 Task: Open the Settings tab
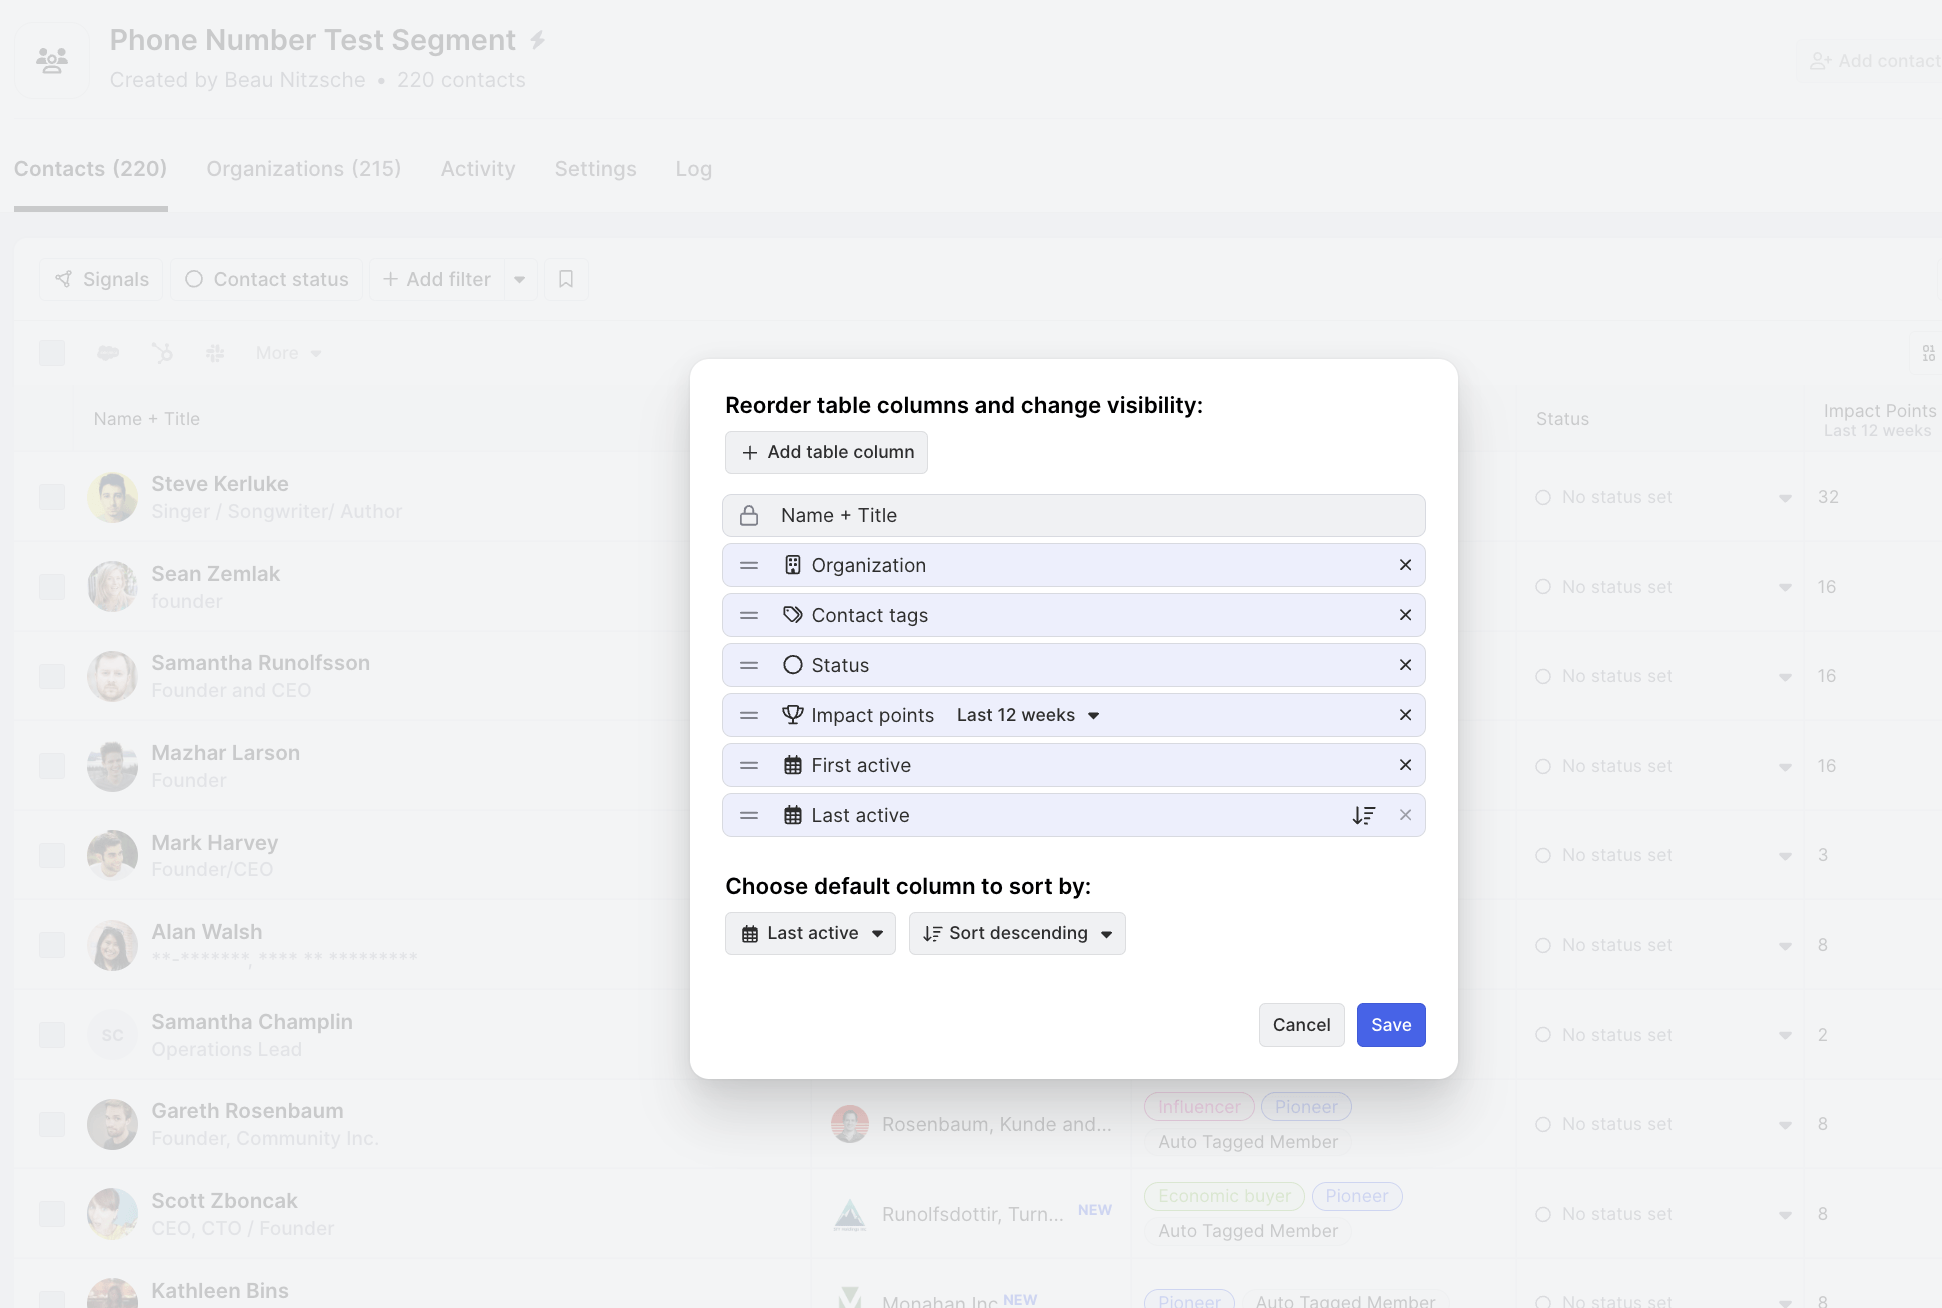[595, 169]
